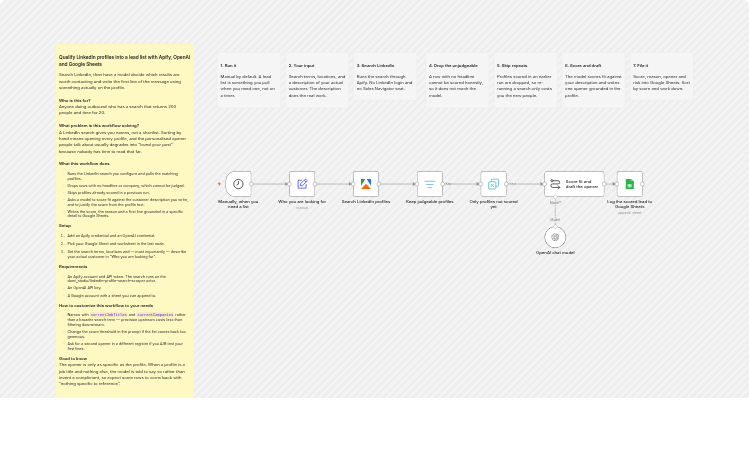
Task: Select the '3. Search LinkedIn' sticky note
Action: click(385, 76)
